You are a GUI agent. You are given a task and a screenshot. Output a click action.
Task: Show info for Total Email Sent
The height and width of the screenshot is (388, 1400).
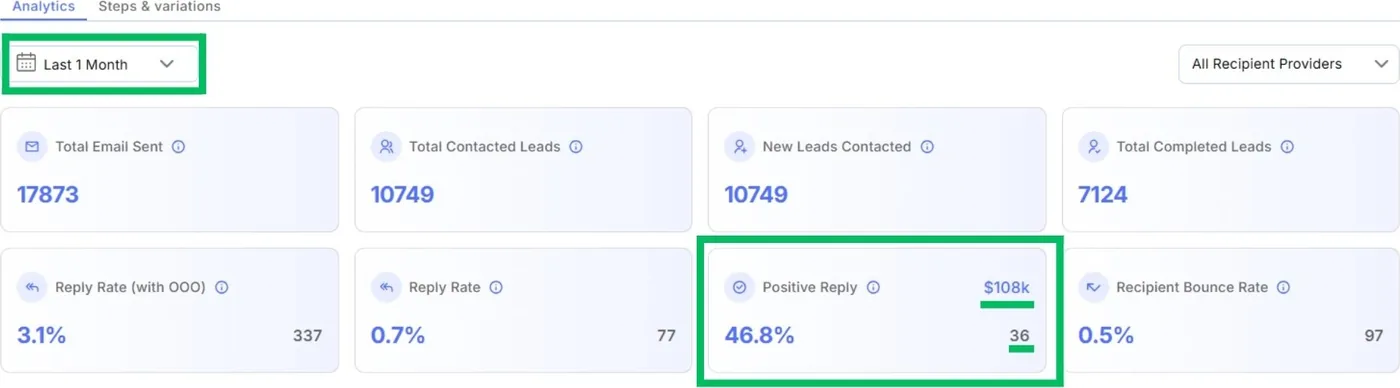[179, 147]
